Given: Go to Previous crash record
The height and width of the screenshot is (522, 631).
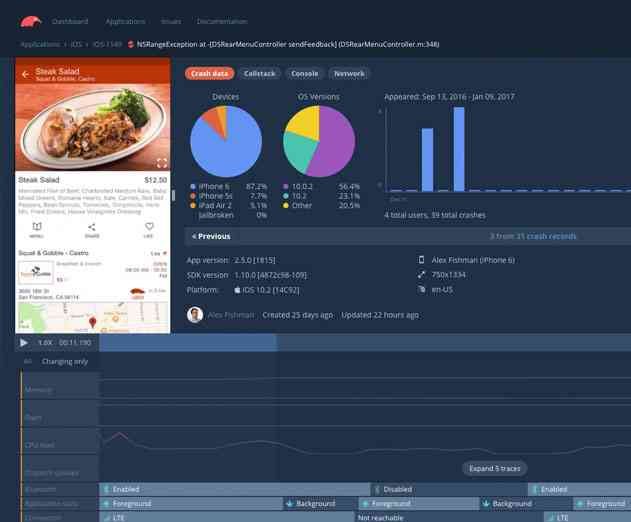Looking at the screenshot, I should point(211,236).
